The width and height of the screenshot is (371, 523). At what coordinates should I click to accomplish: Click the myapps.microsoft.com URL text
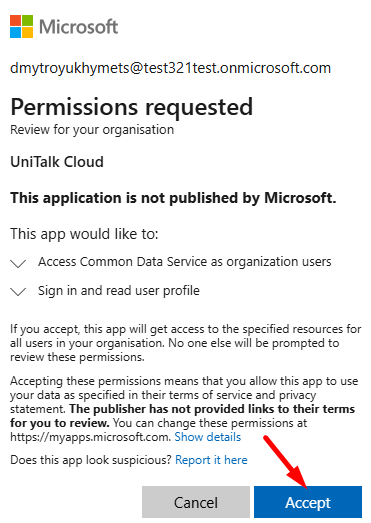pos(91,437)
